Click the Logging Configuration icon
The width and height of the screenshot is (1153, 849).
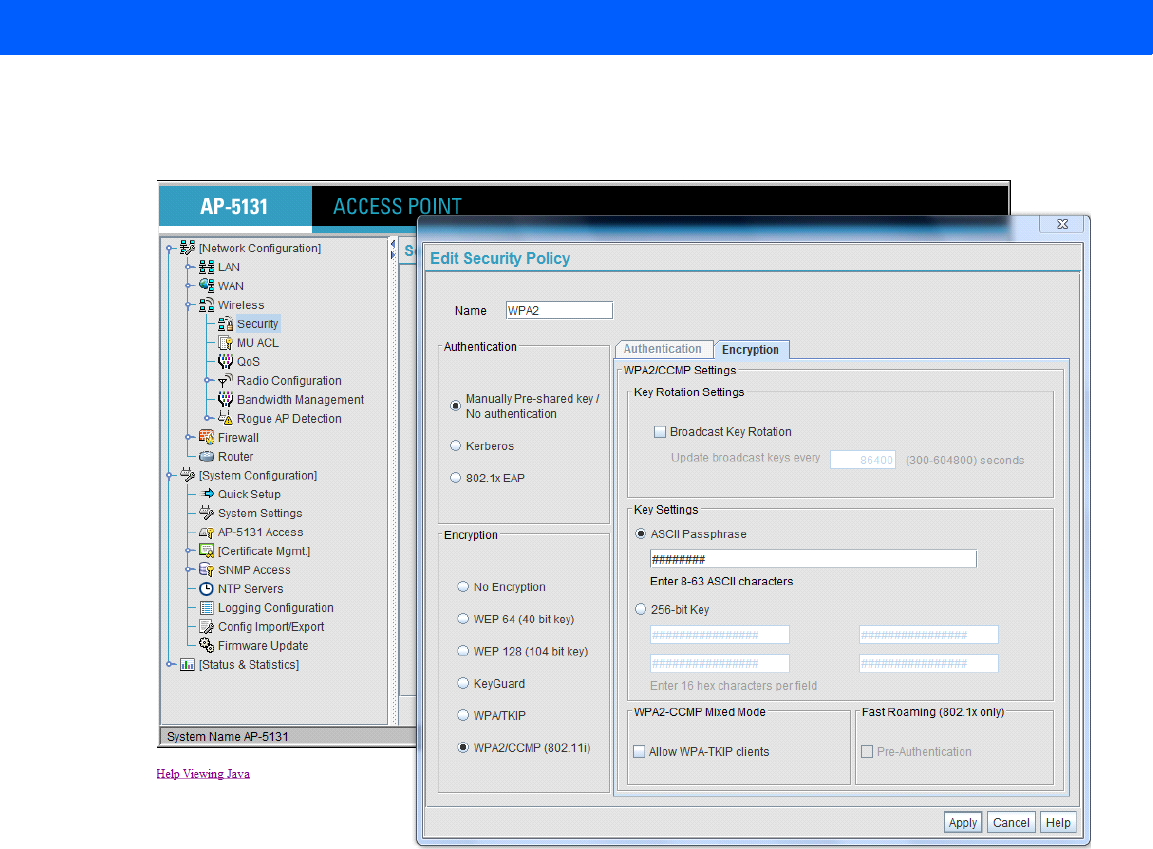(207, 608)
